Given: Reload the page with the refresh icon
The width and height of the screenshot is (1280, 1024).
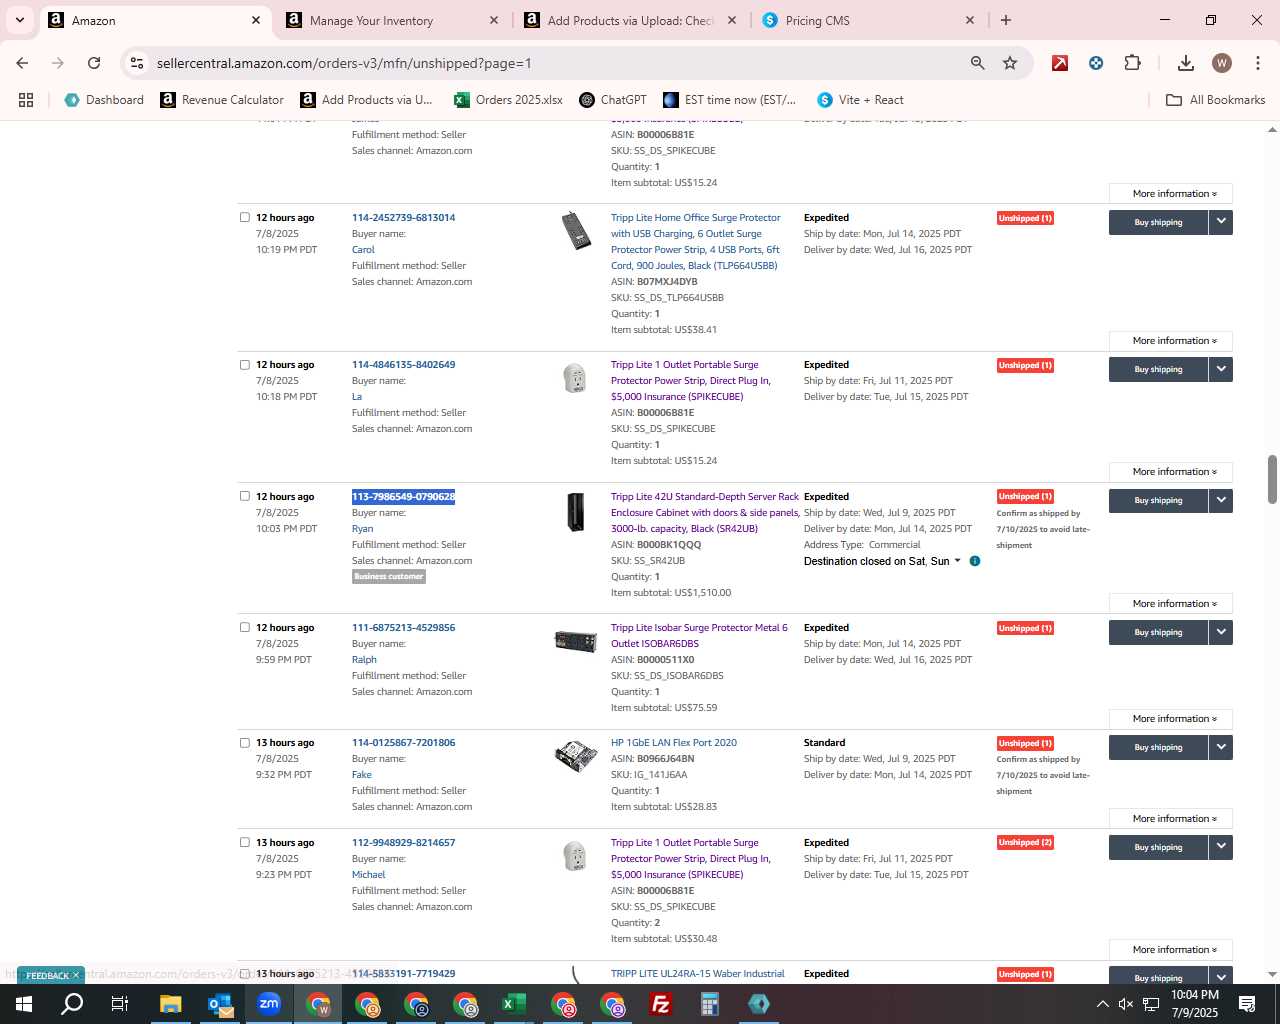Looking at the screenshot, I should [94, 63].
